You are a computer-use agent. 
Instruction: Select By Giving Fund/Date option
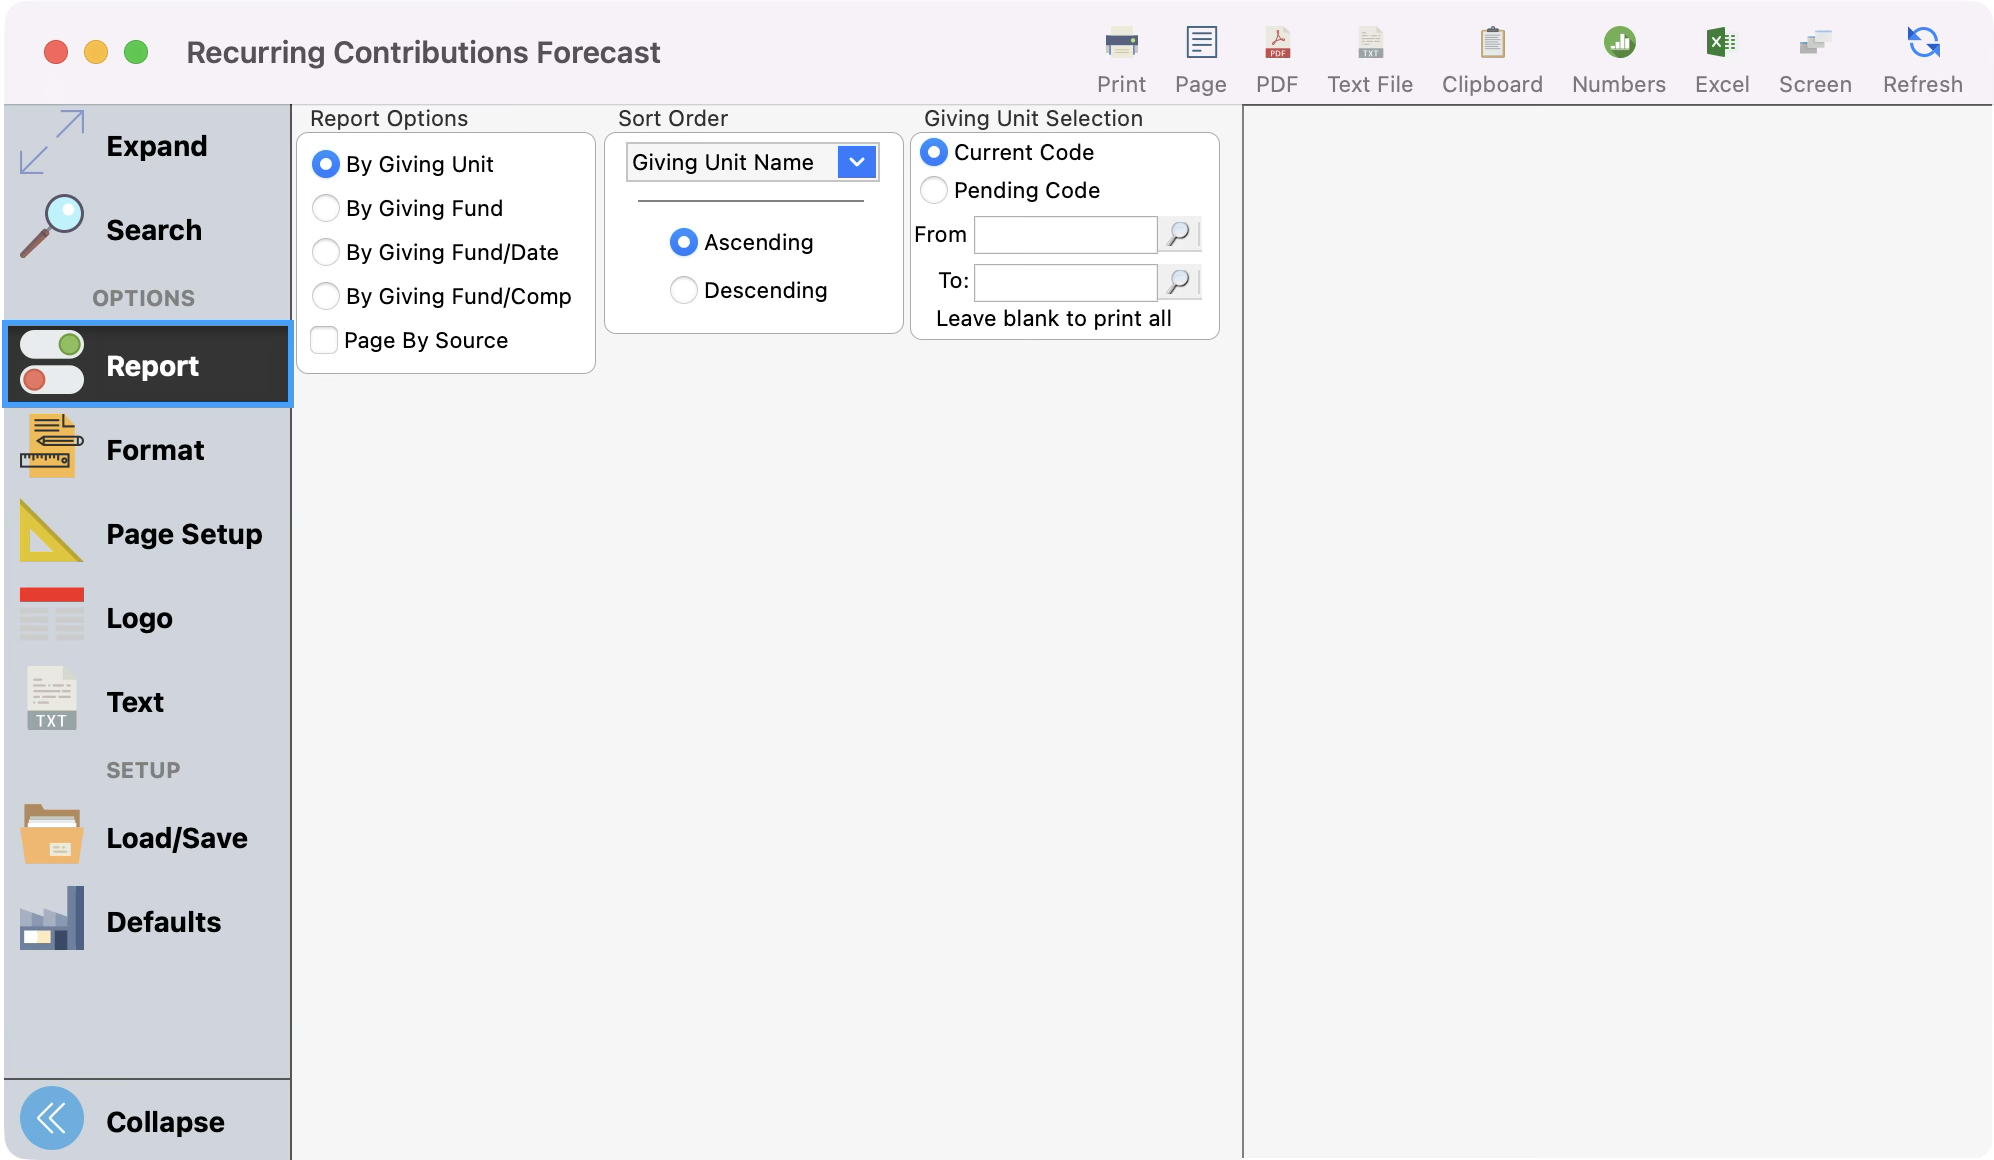325,252
